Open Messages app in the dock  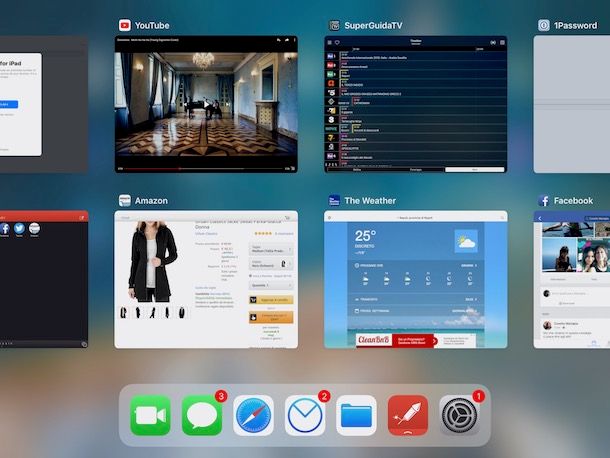tap(202, 415)
